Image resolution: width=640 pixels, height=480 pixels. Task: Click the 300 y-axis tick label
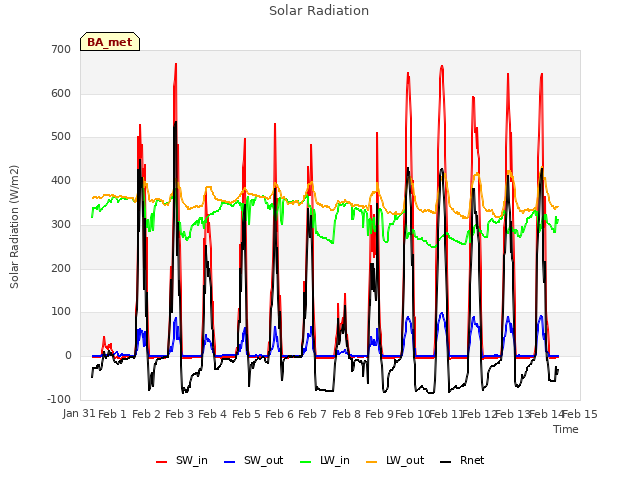tap(61, 224)
